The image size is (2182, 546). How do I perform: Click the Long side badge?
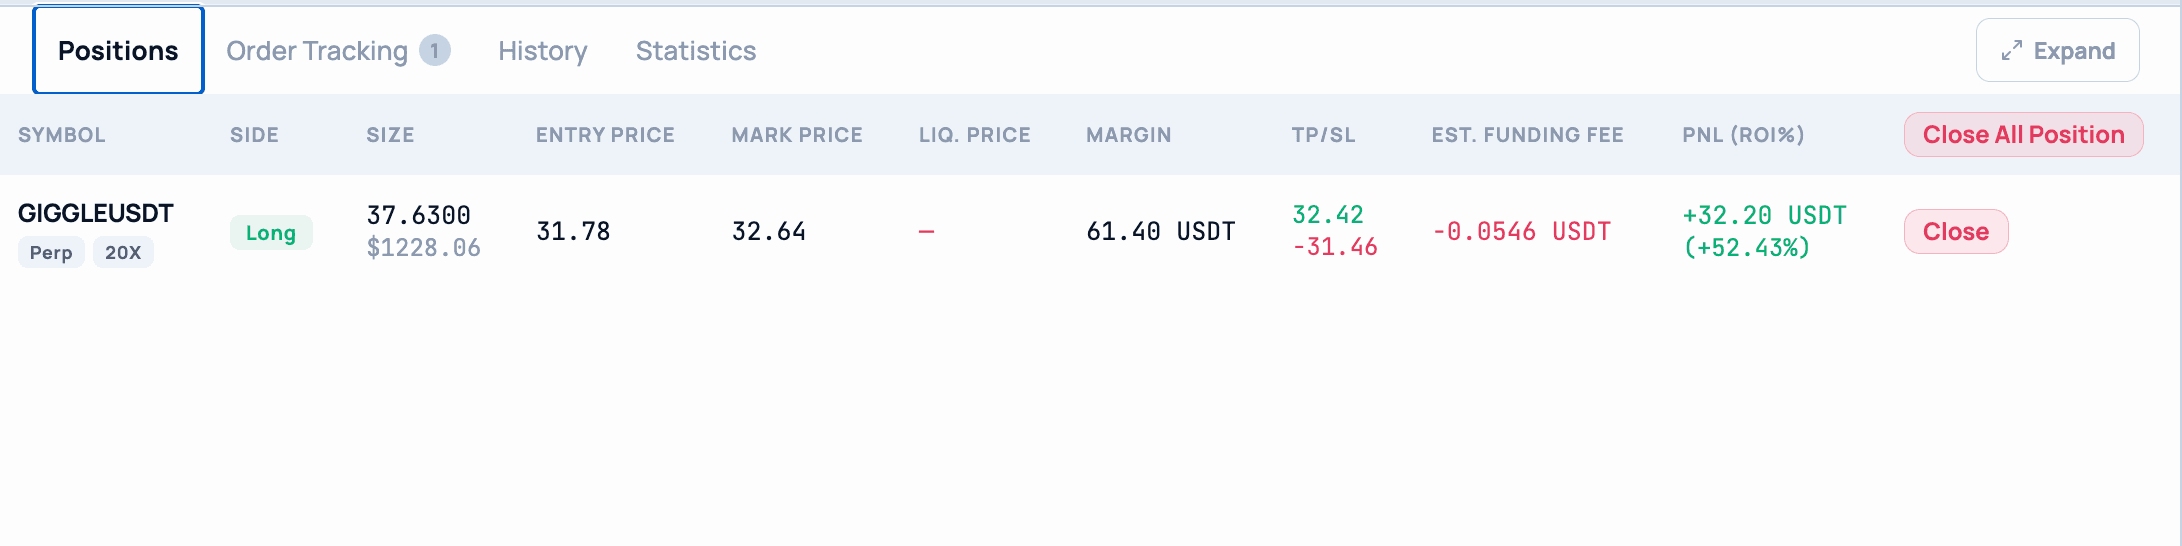click(x=271, y=233)
